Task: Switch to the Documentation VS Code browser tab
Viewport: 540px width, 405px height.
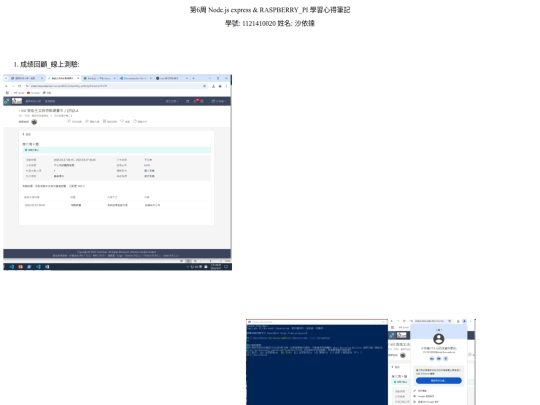Action: (136, 79)
